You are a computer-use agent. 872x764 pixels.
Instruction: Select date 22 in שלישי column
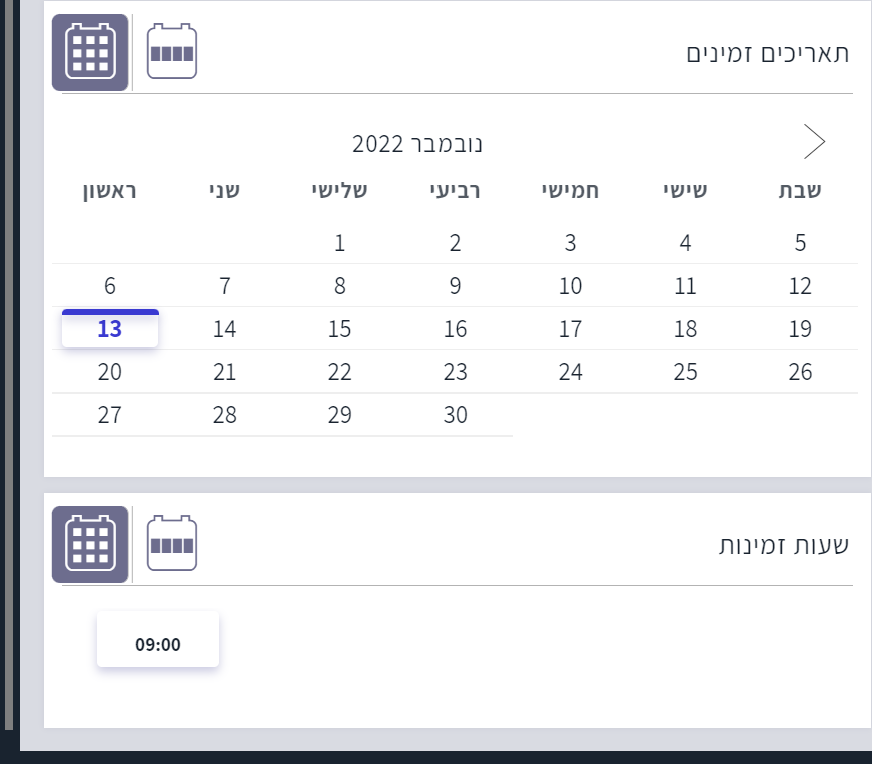(340, 372)
